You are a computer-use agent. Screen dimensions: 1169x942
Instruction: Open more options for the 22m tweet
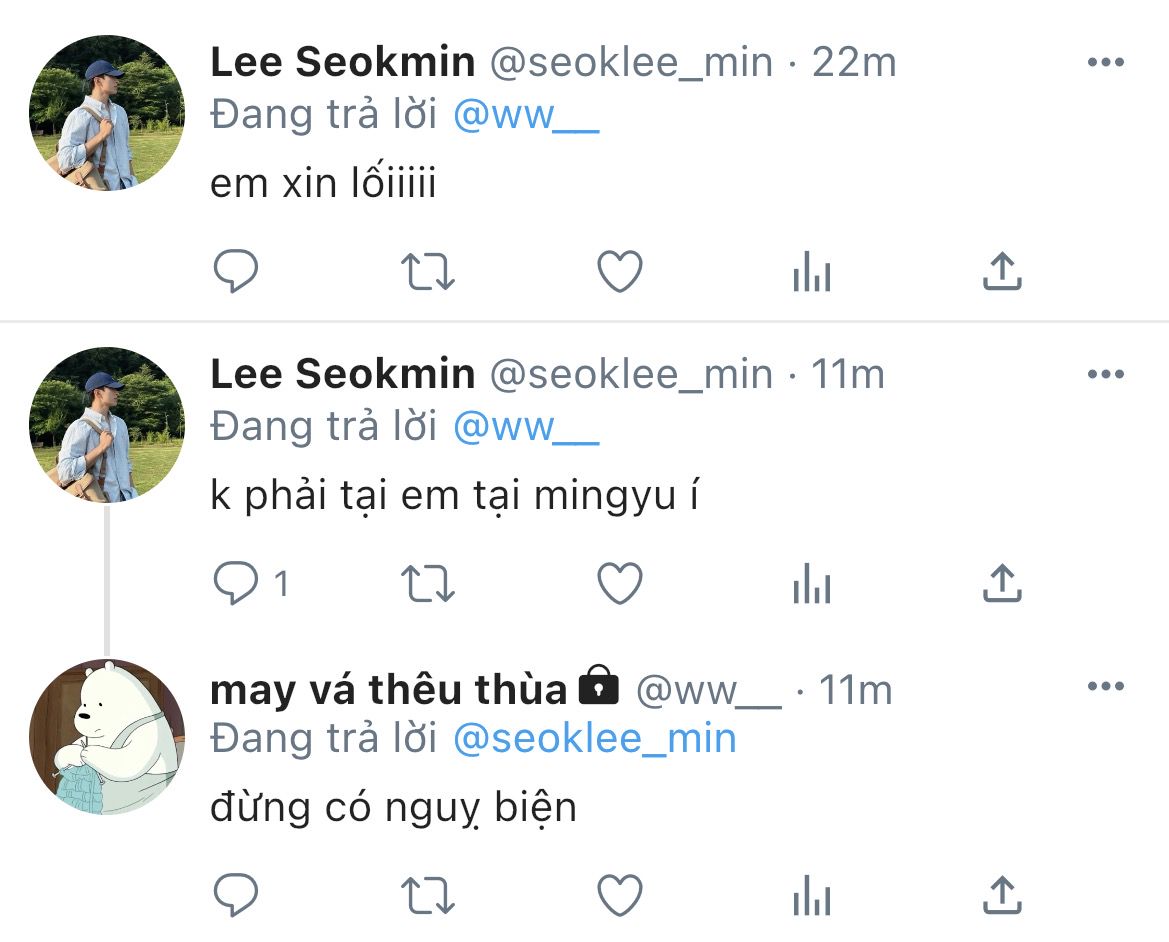[1105, 63]
